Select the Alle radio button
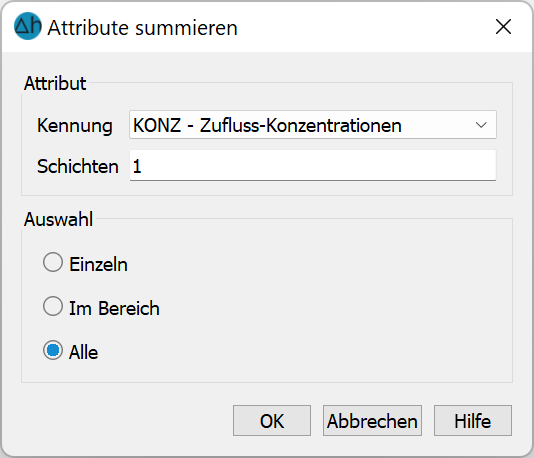The height and width of the screenshot is (458, 534). (53, 350)
